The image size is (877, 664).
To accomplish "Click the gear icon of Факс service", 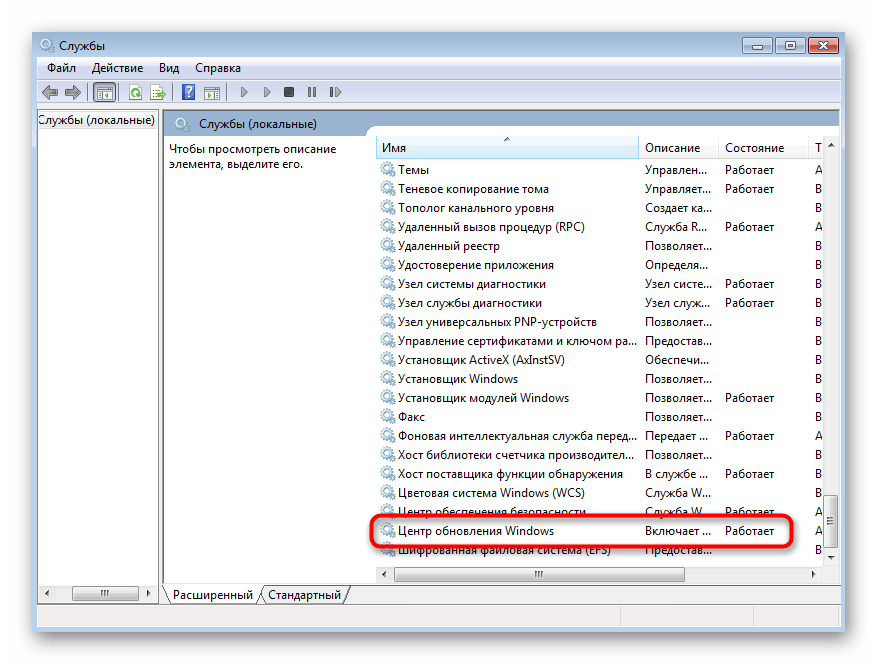I will tap(388, 416).
